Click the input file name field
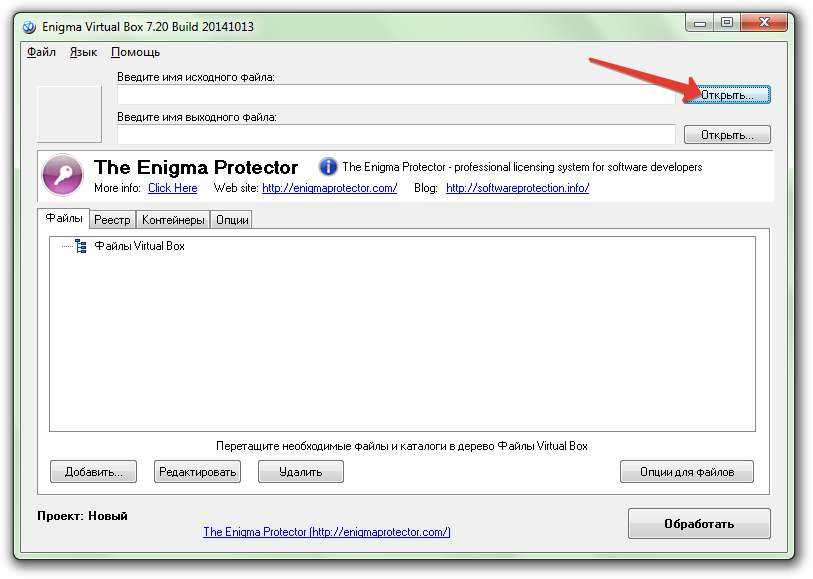This screenshot has width=813, height=579. click(396, 95)
